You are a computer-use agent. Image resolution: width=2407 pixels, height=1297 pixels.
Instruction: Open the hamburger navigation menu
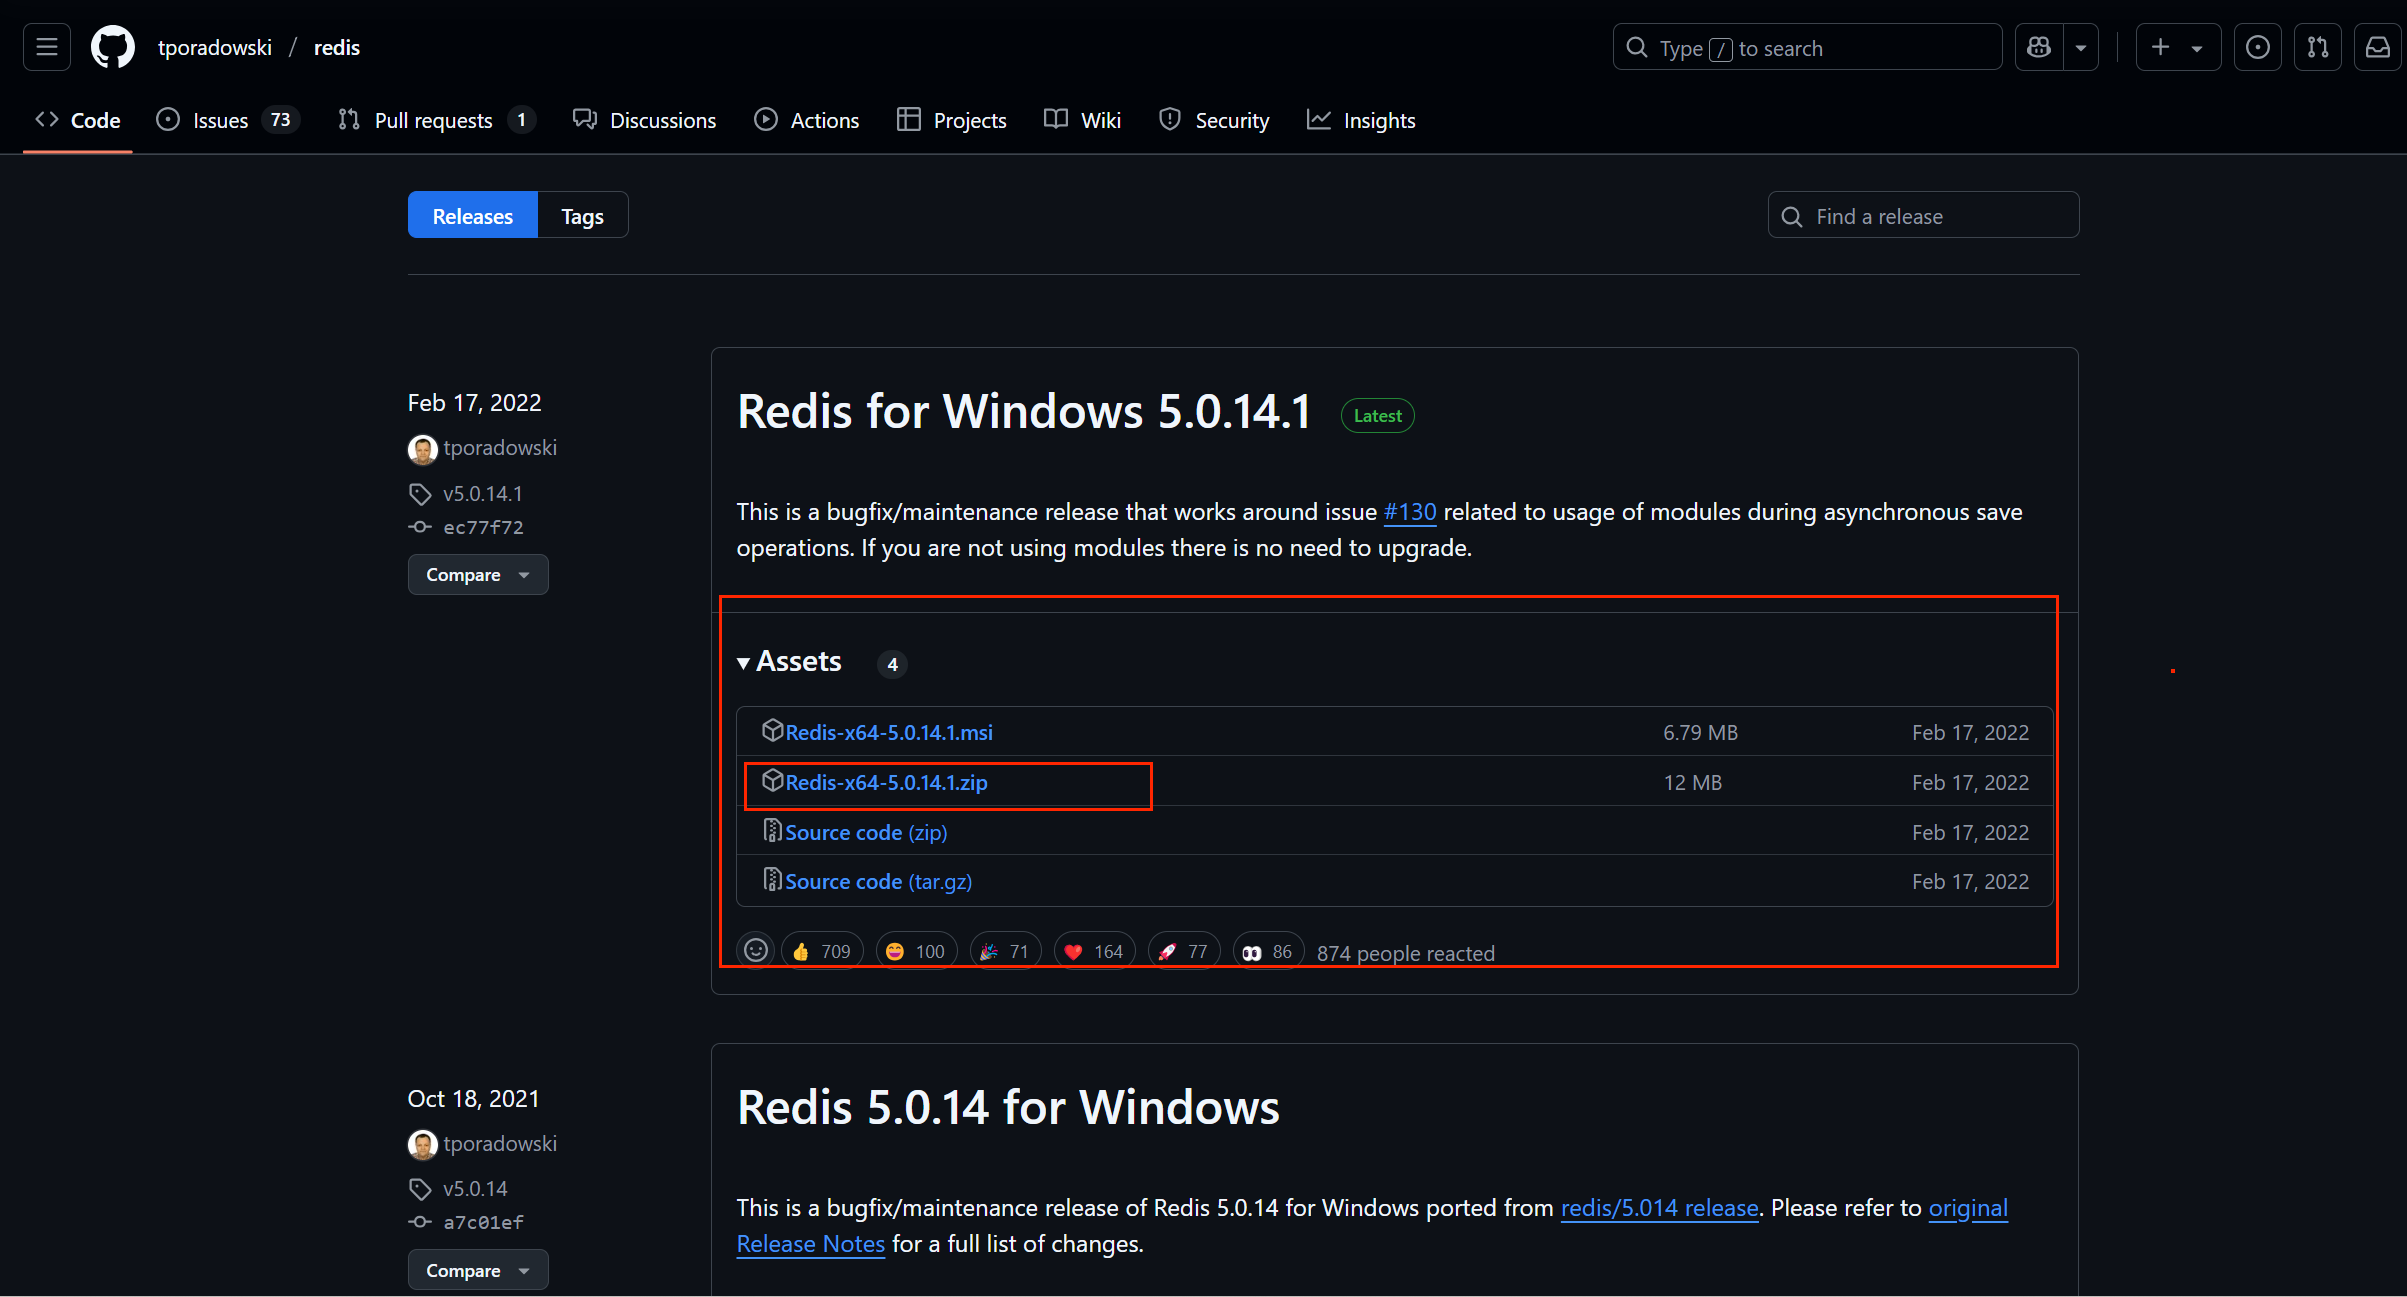pyautogui.click(x=47, y=47)
